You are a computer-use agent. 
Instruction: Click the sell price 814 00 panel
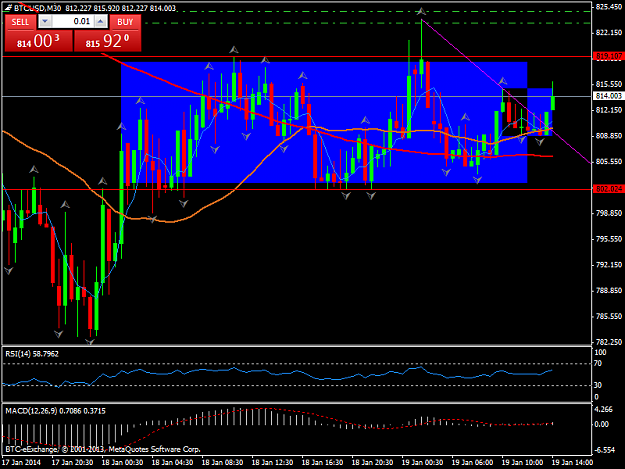tap(39, 41)
